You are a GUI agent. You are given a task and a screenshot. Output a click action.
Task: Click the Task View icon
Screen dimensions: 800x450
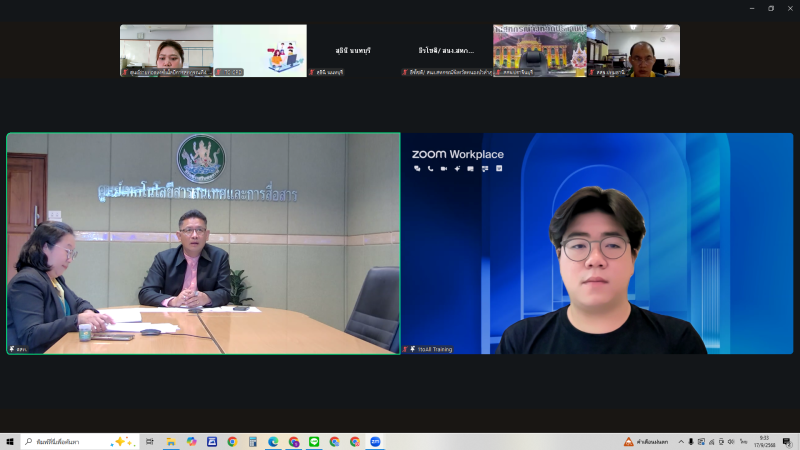tap(150, 441)
